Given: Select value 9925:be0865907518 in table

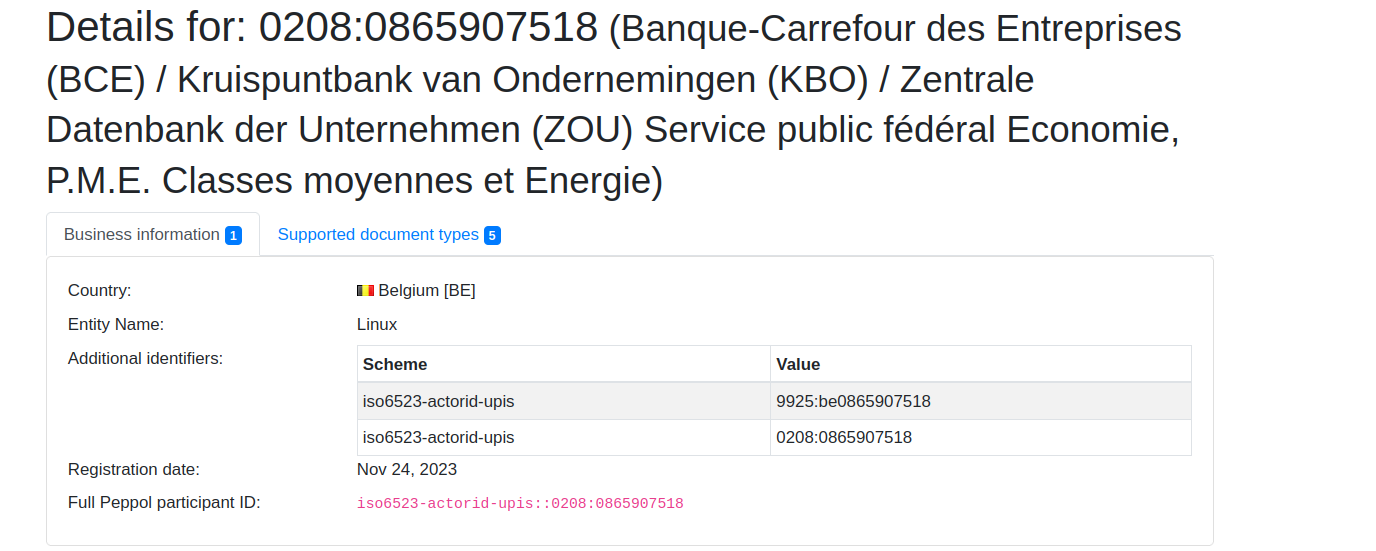Looking at the screenshot, I should click(853, 402).
